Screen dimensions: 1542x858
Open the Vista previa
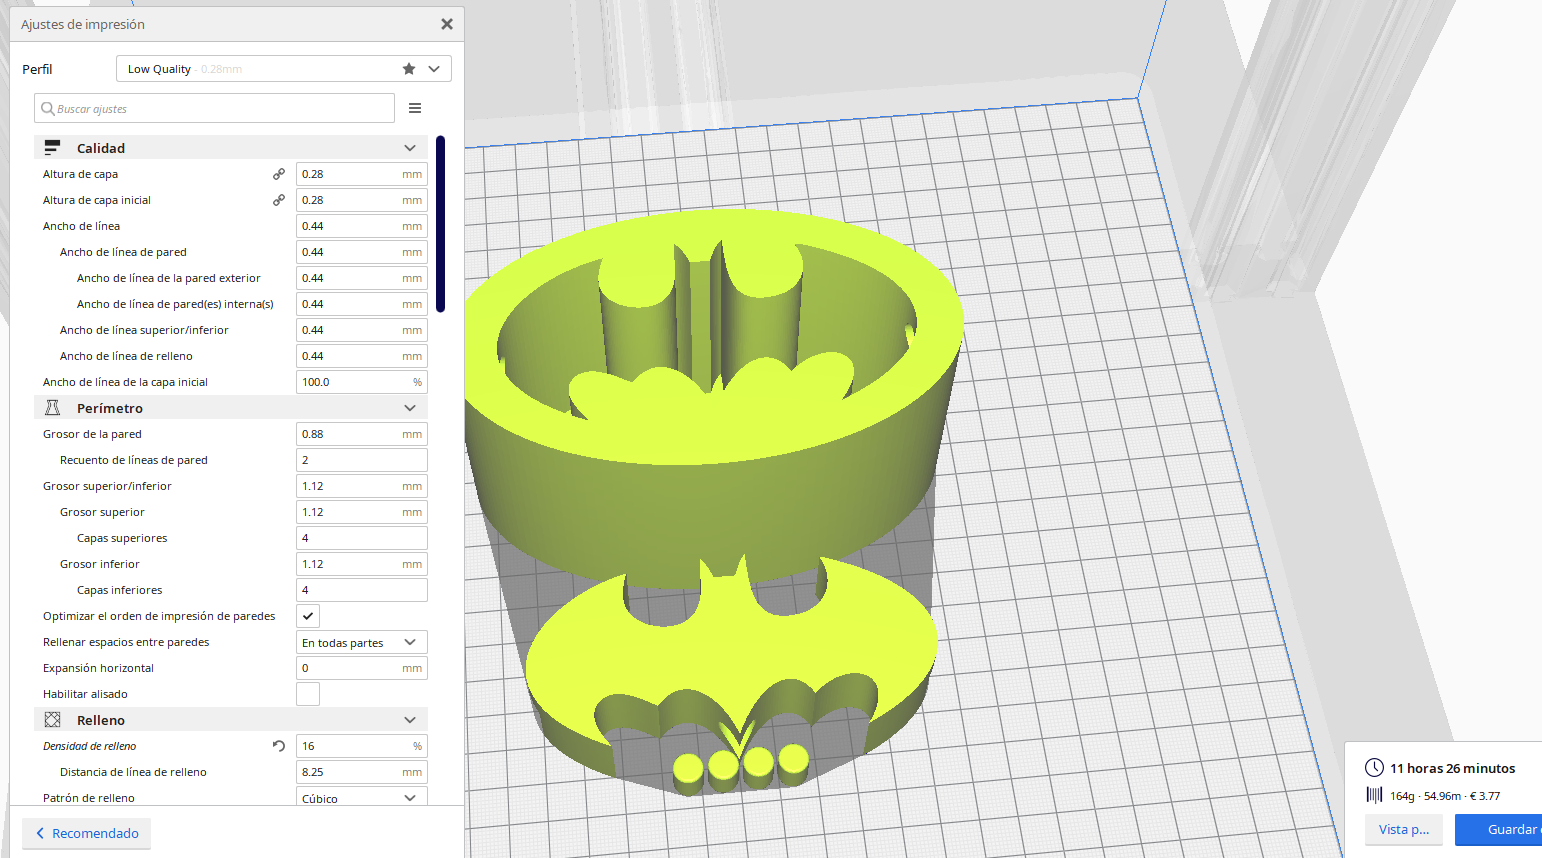(x=1404, y=829)
